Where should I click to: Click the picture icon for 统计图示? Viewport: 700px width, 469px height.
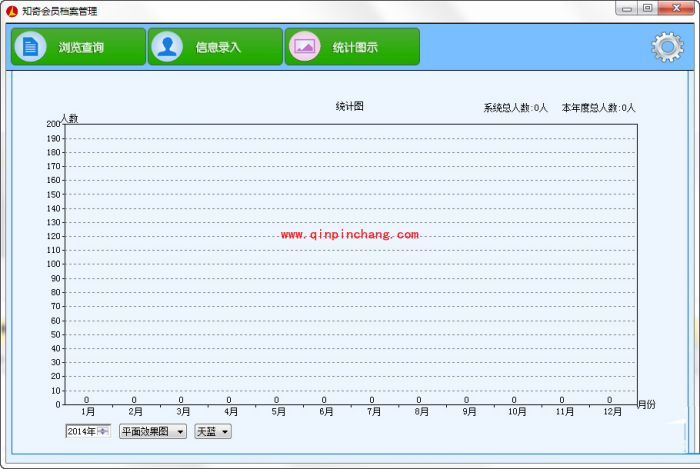304,46
